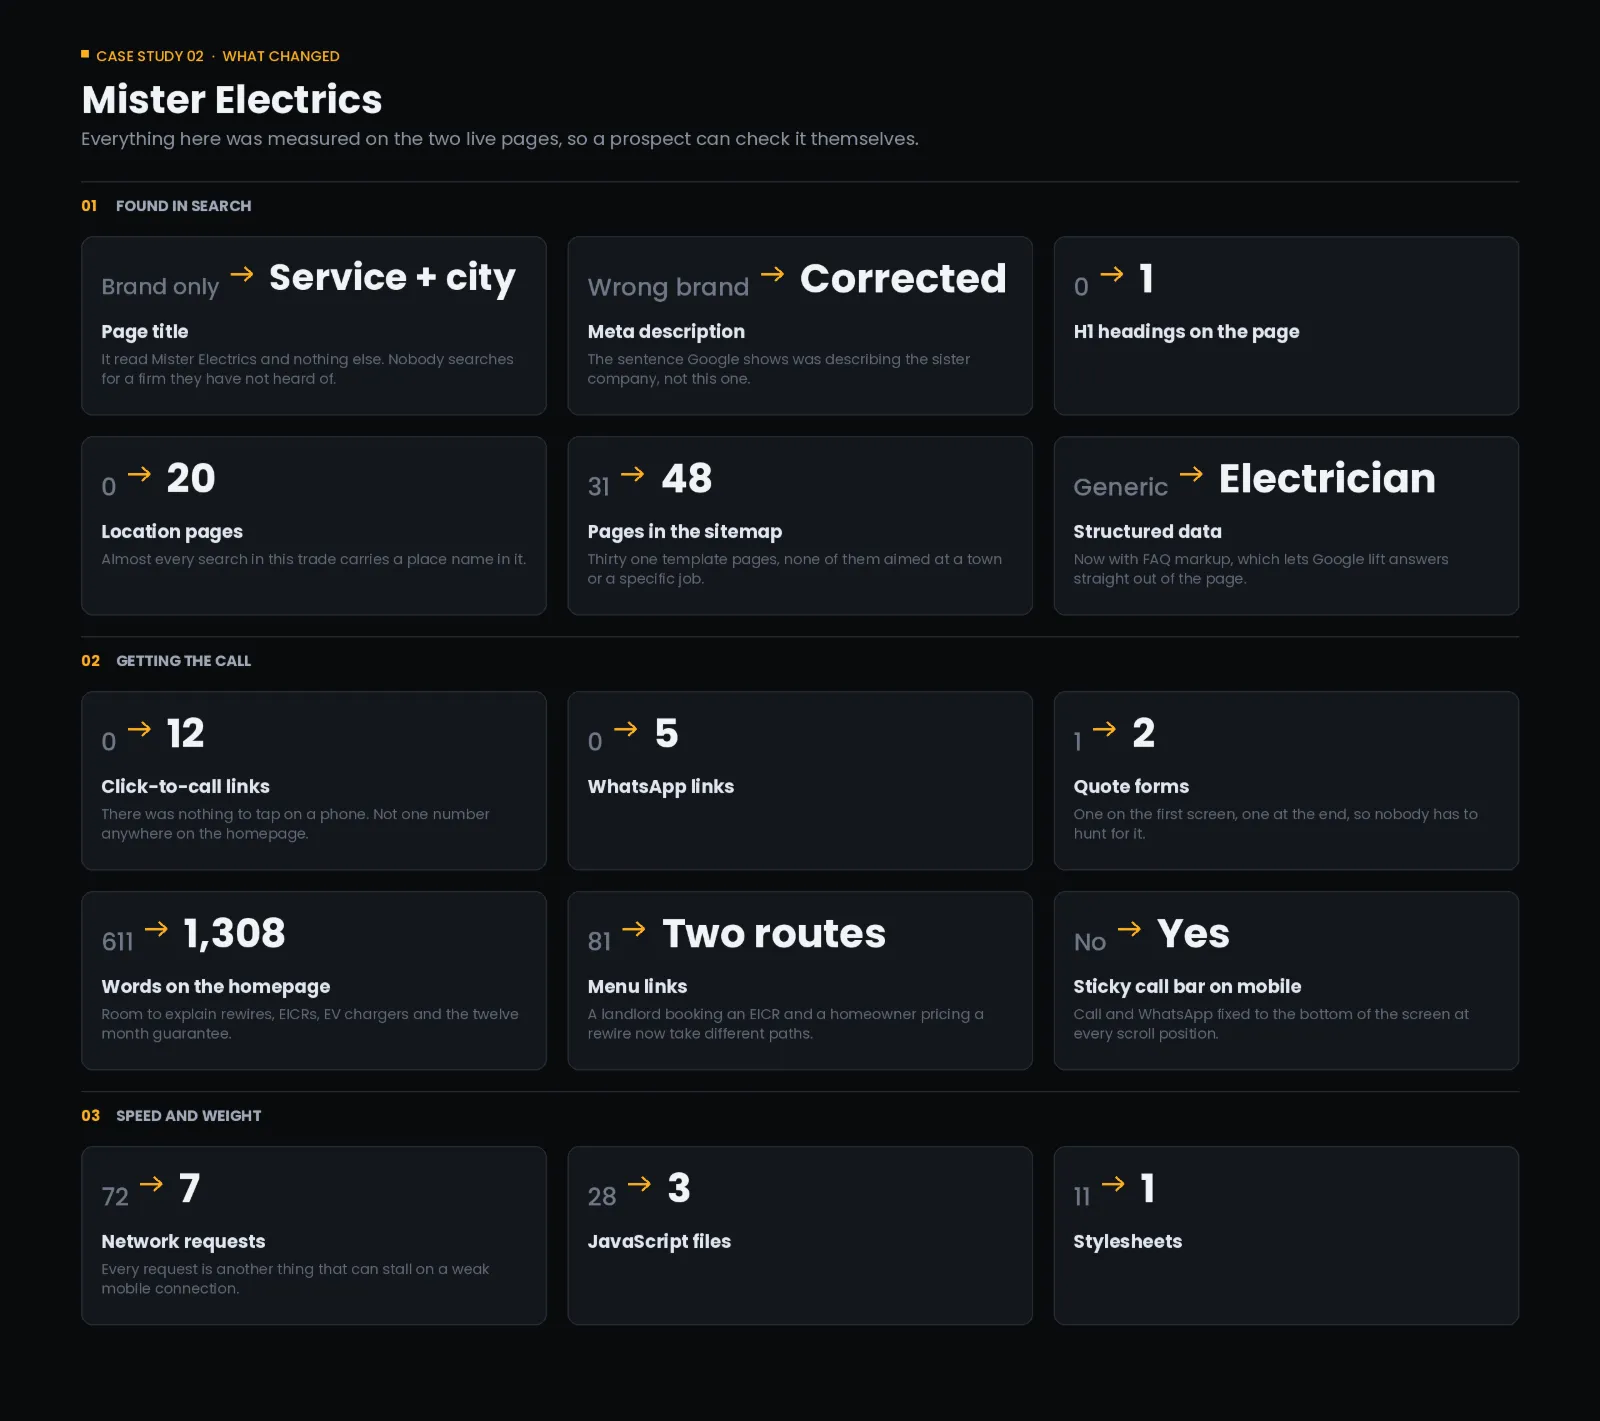This screenshot has height=1421, width=1600.
Task: Click "H1 headings on the page" label
Action: click(x=1187, y=332)
